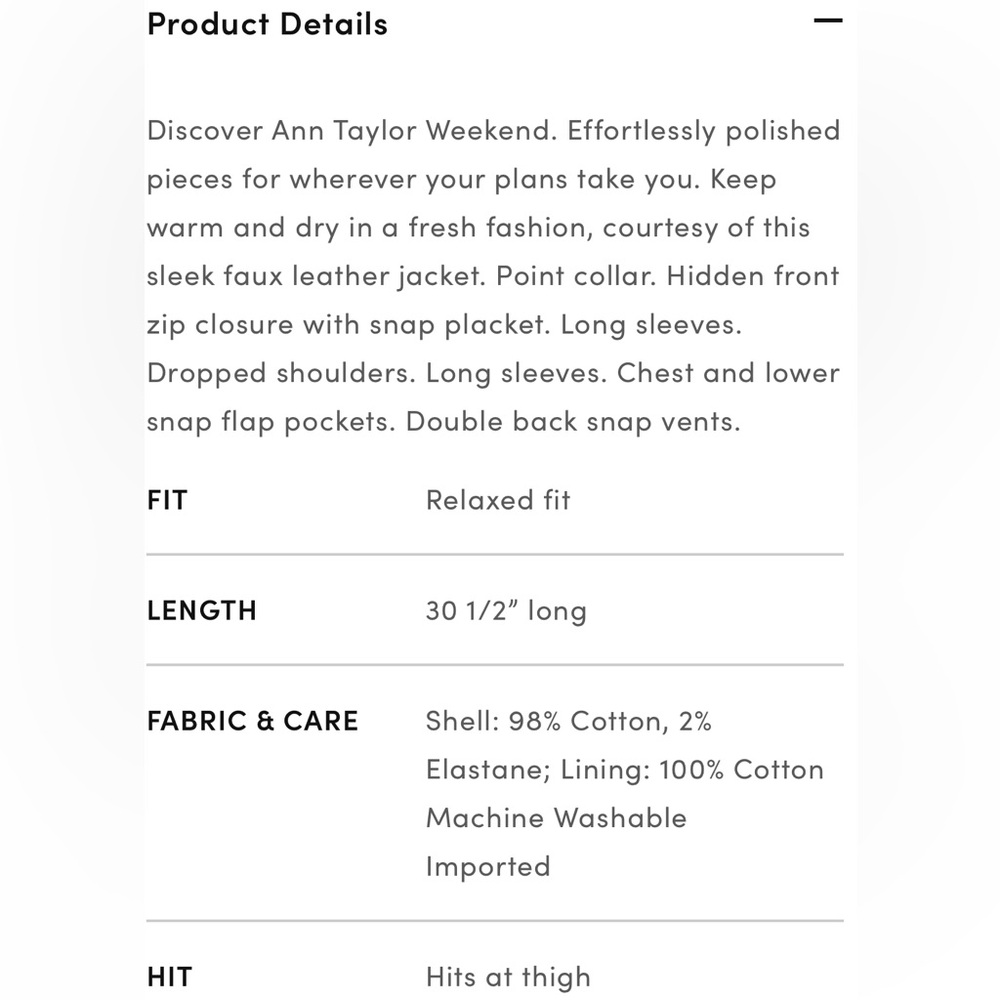
Task: Click the Elastane; Lining: 100% Cotton line
Action: (x=624, y=770)
